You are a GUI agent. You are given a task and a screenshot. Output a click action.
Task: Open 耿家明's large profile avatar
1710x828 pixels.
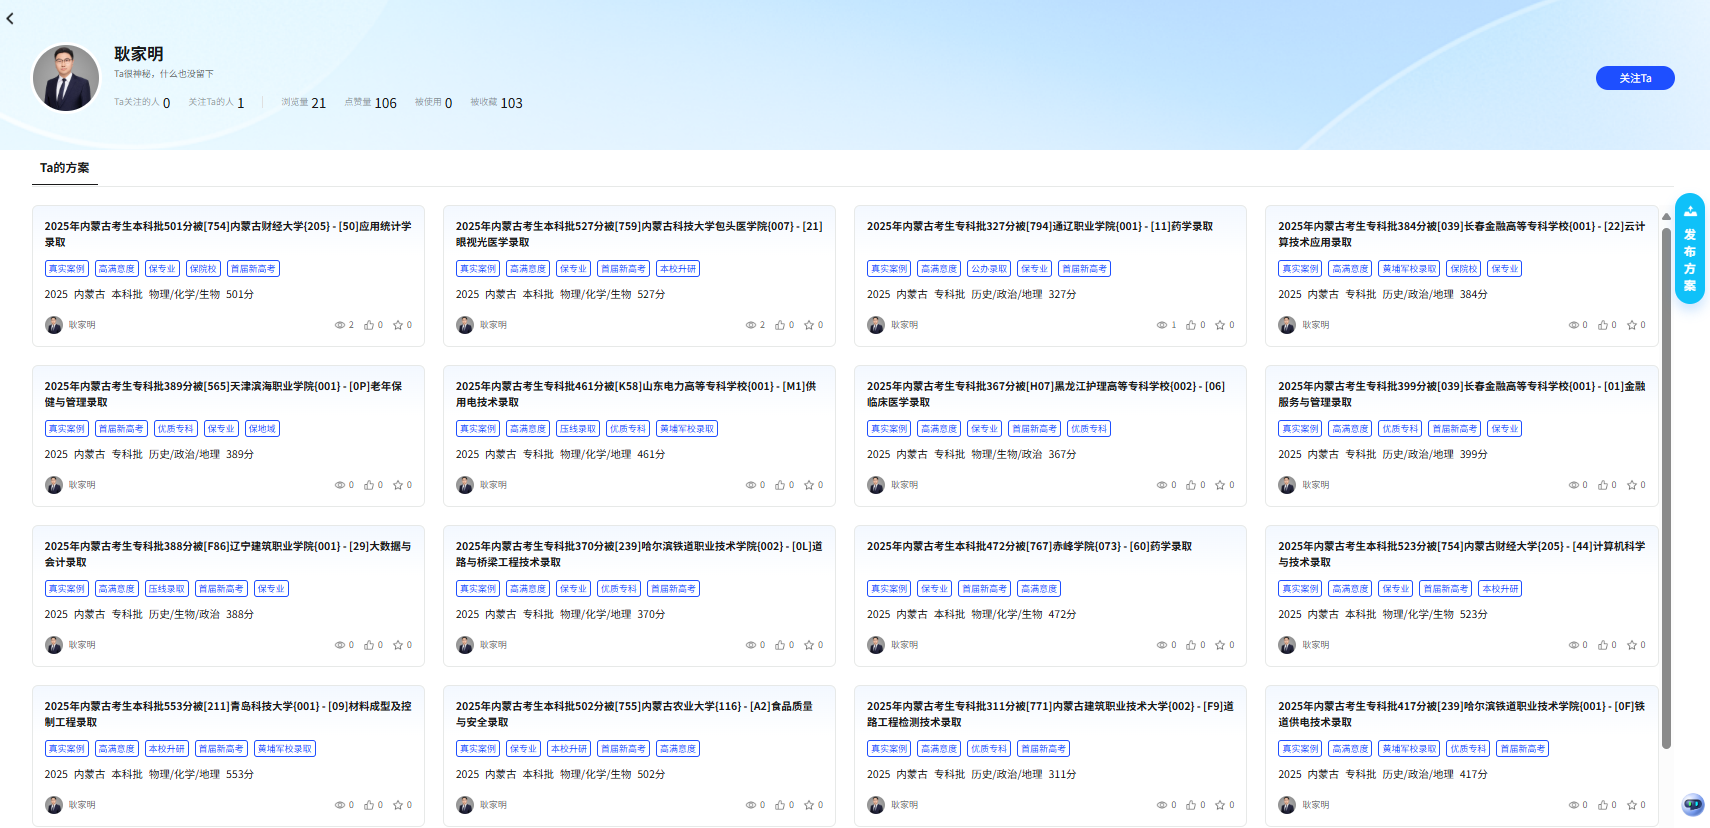point(66,78)
